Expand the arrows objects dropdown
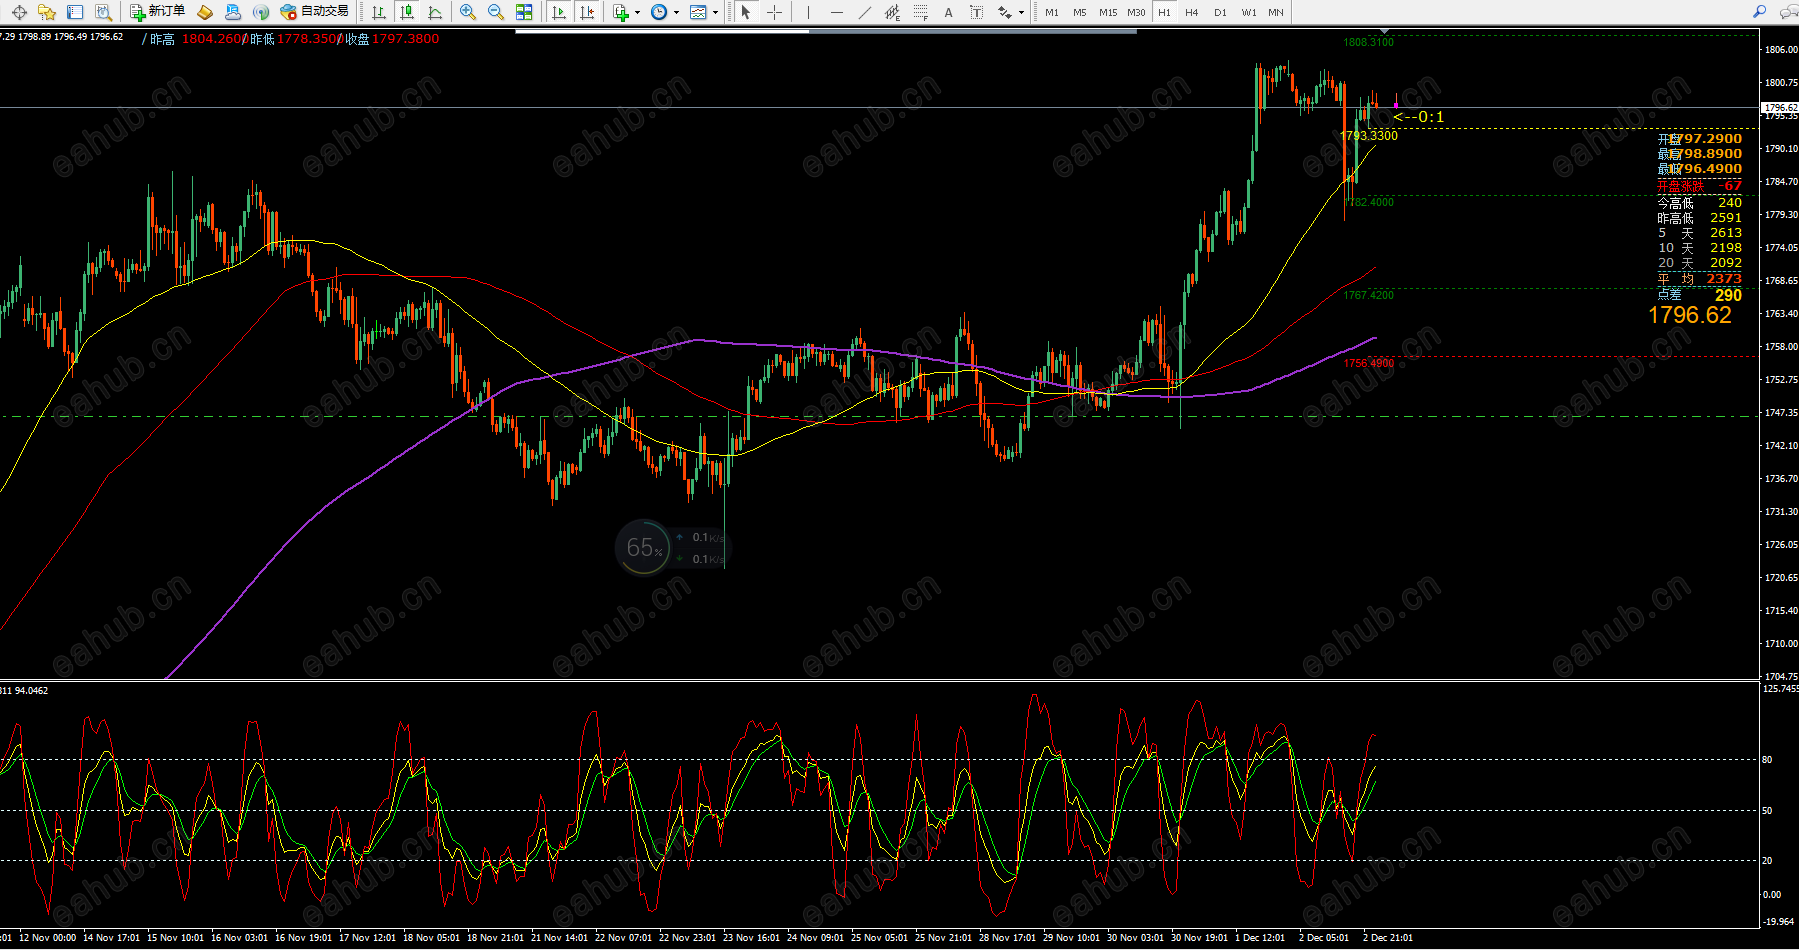Image resolution: width=1799 pixels, height=951 pixels. click(x=1021, y=12)
